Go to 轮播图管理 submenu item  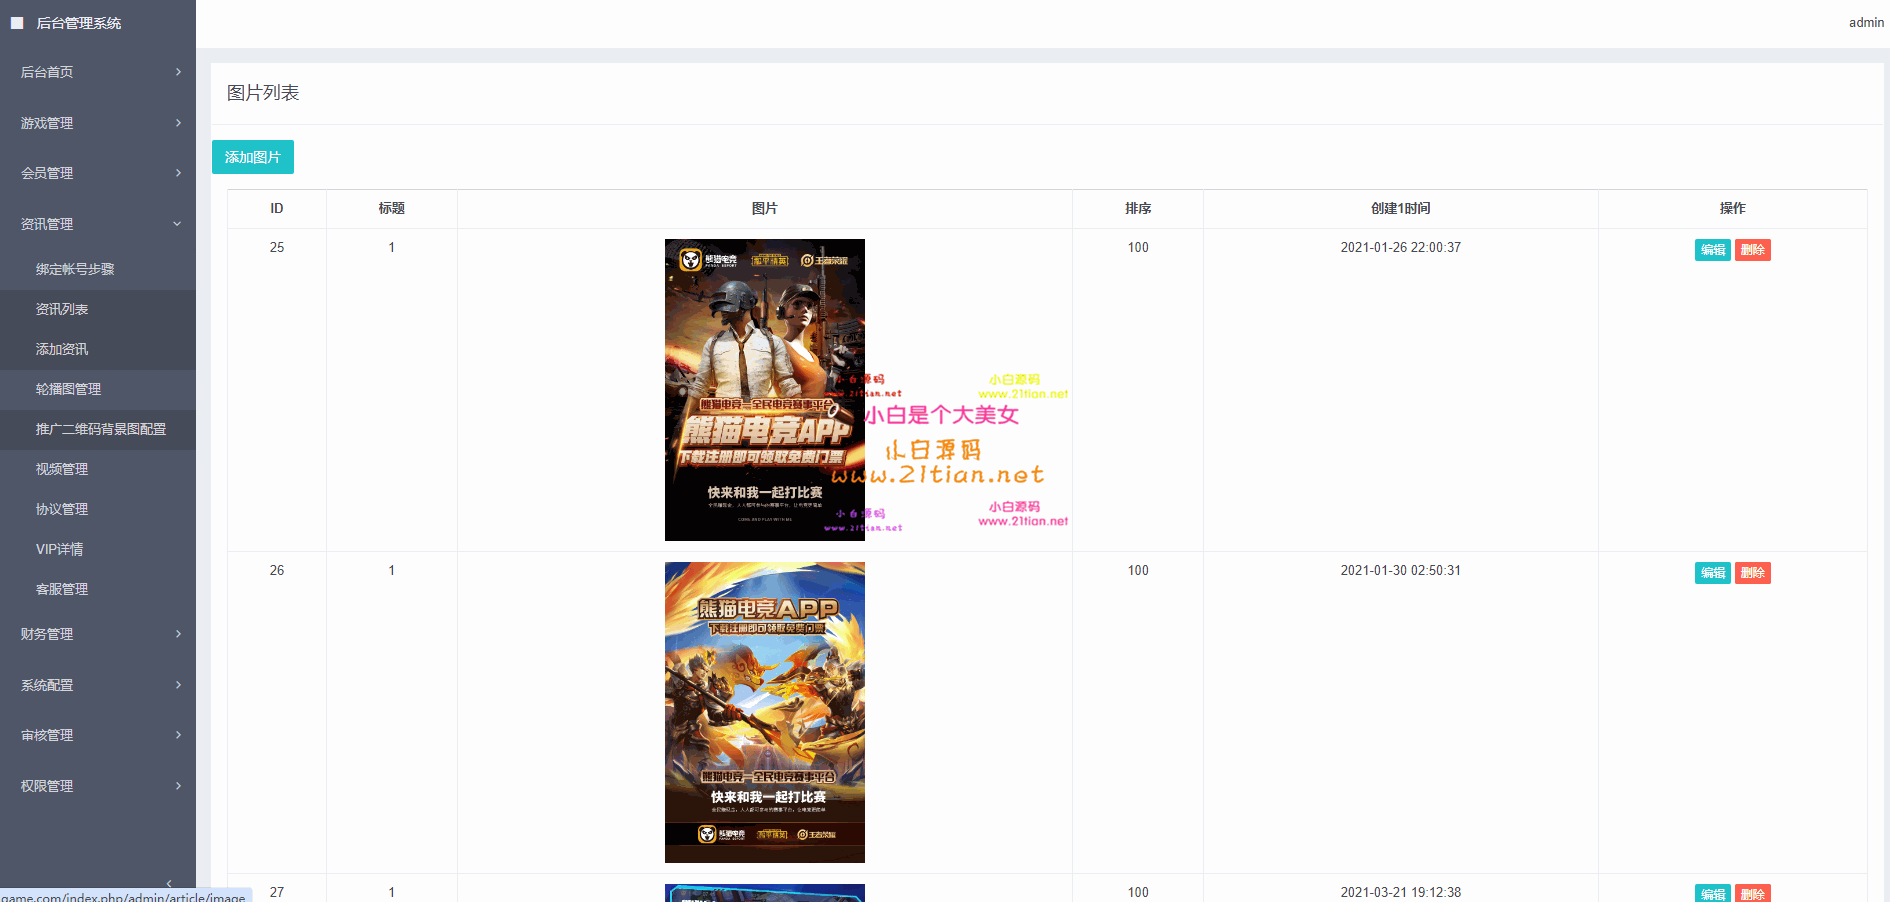point(98,389)
